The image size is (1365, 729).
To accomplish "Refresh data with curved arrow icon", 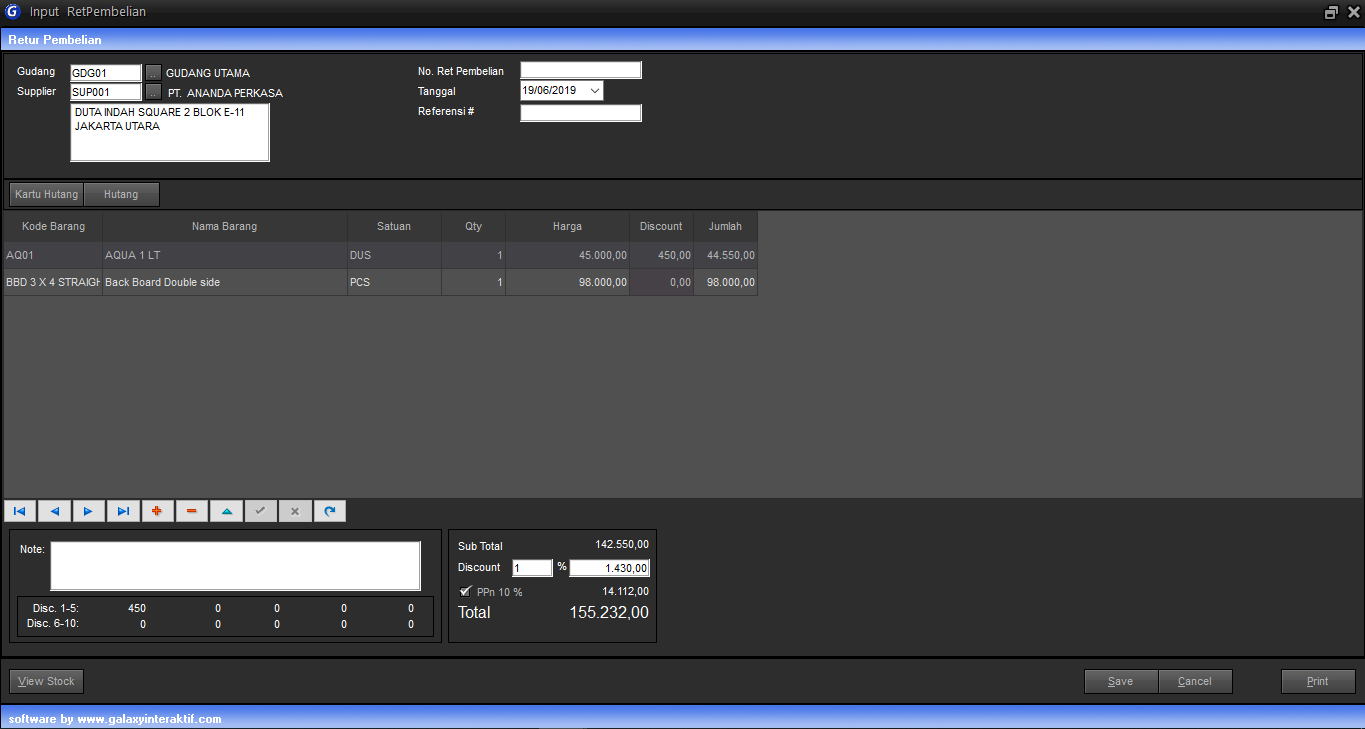I will click(x=329, y=511).
